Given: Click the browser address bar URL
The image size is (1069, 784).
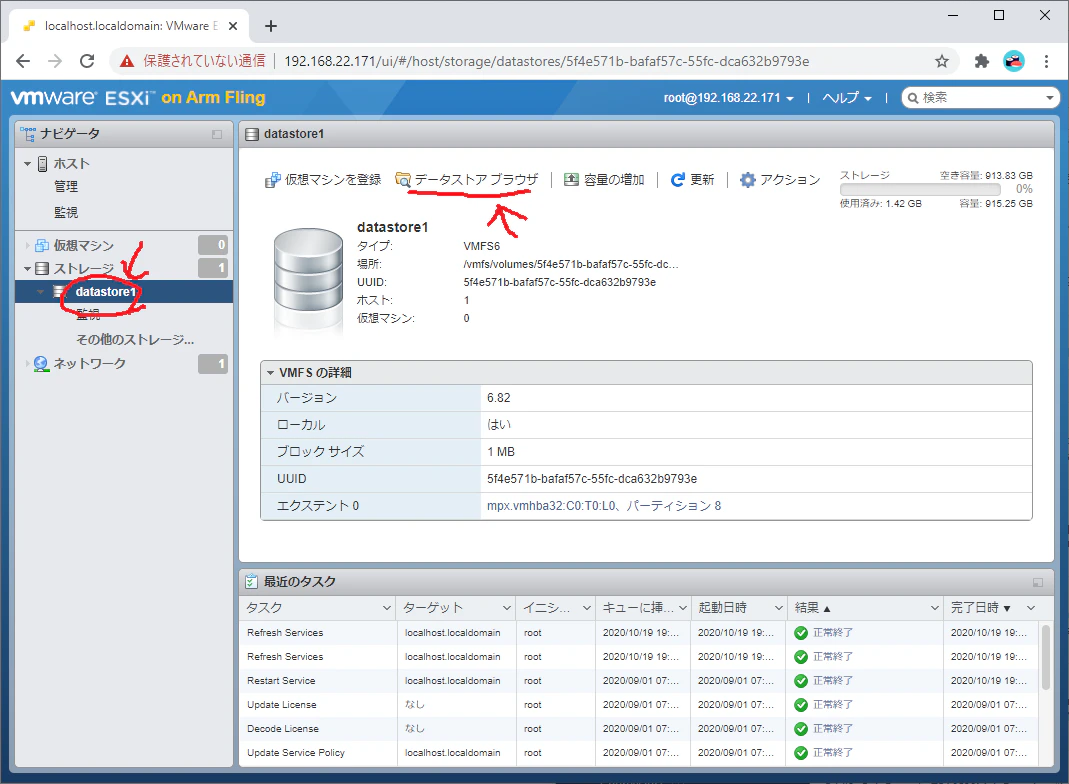Looking at the screenshot, I should [x=547, y=61].
